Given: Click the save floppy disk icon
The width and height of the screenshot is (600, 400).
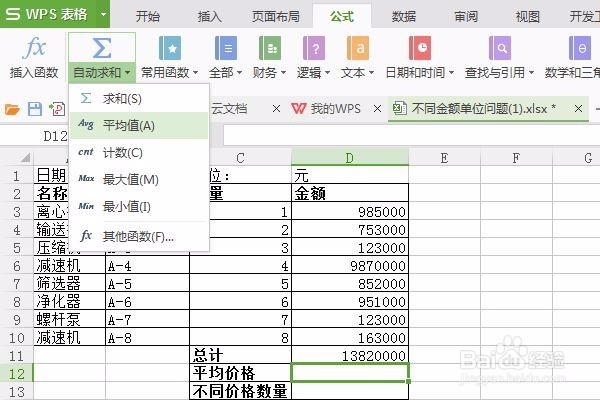Looking at the screenshot, I should [34, 109].
